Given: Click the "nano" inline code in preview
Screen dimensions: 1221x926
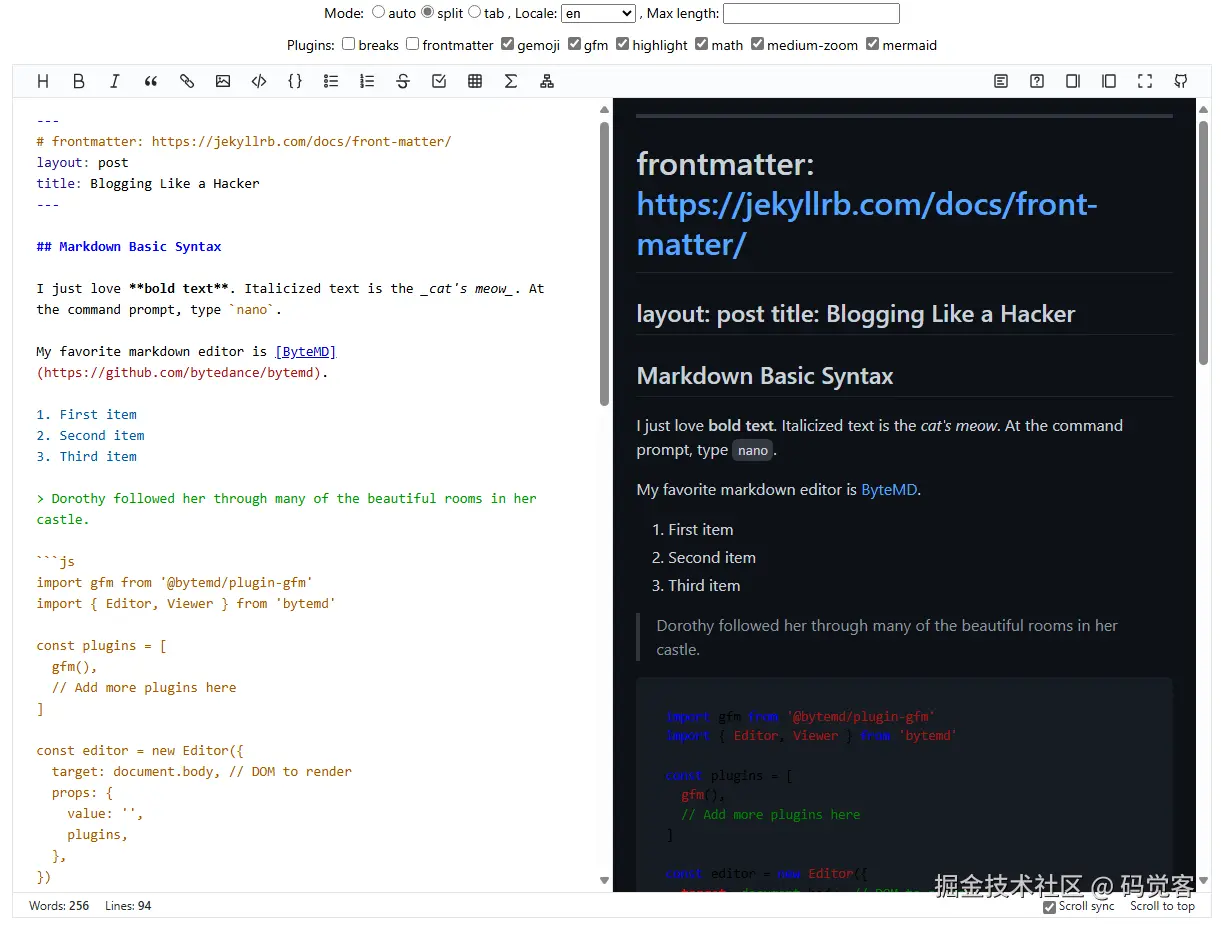Looking at the screenshot, I should pyautogui.click(x=753, y=451).
